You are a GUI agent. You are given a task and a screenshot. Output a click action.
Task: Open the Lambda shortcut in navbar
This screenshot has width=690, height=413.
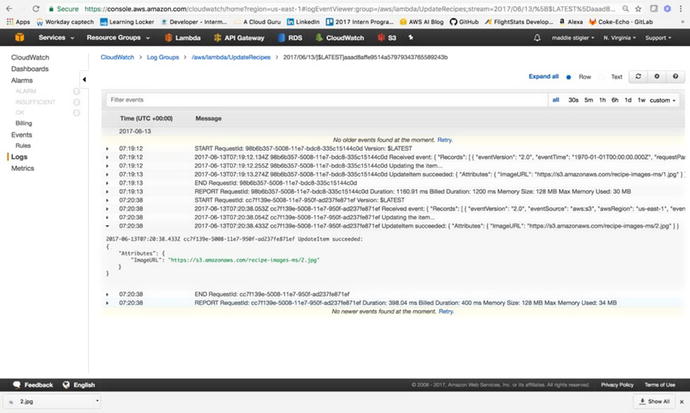183,38
